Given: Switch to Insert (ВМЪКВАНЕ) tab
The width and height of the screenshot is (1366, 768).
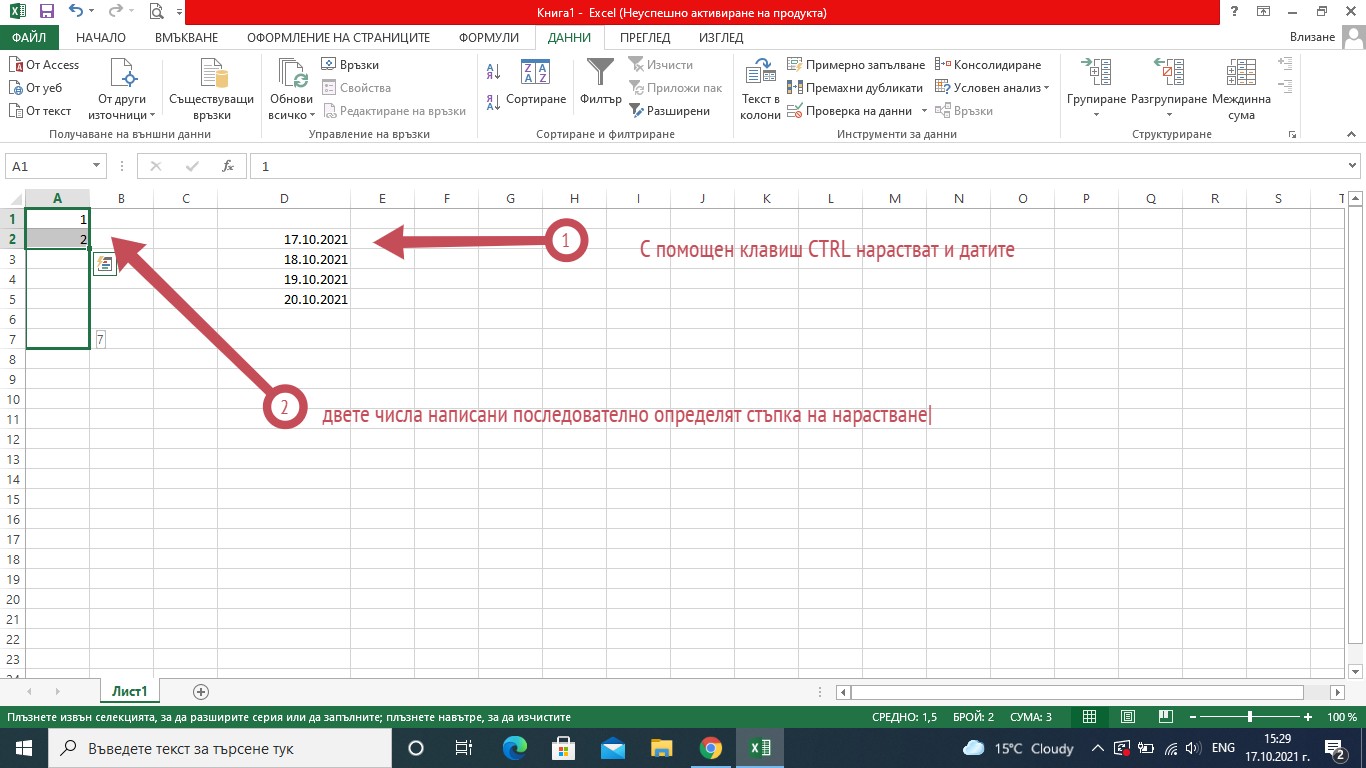Looking at the screenshot, I should [x=186, y=37].
